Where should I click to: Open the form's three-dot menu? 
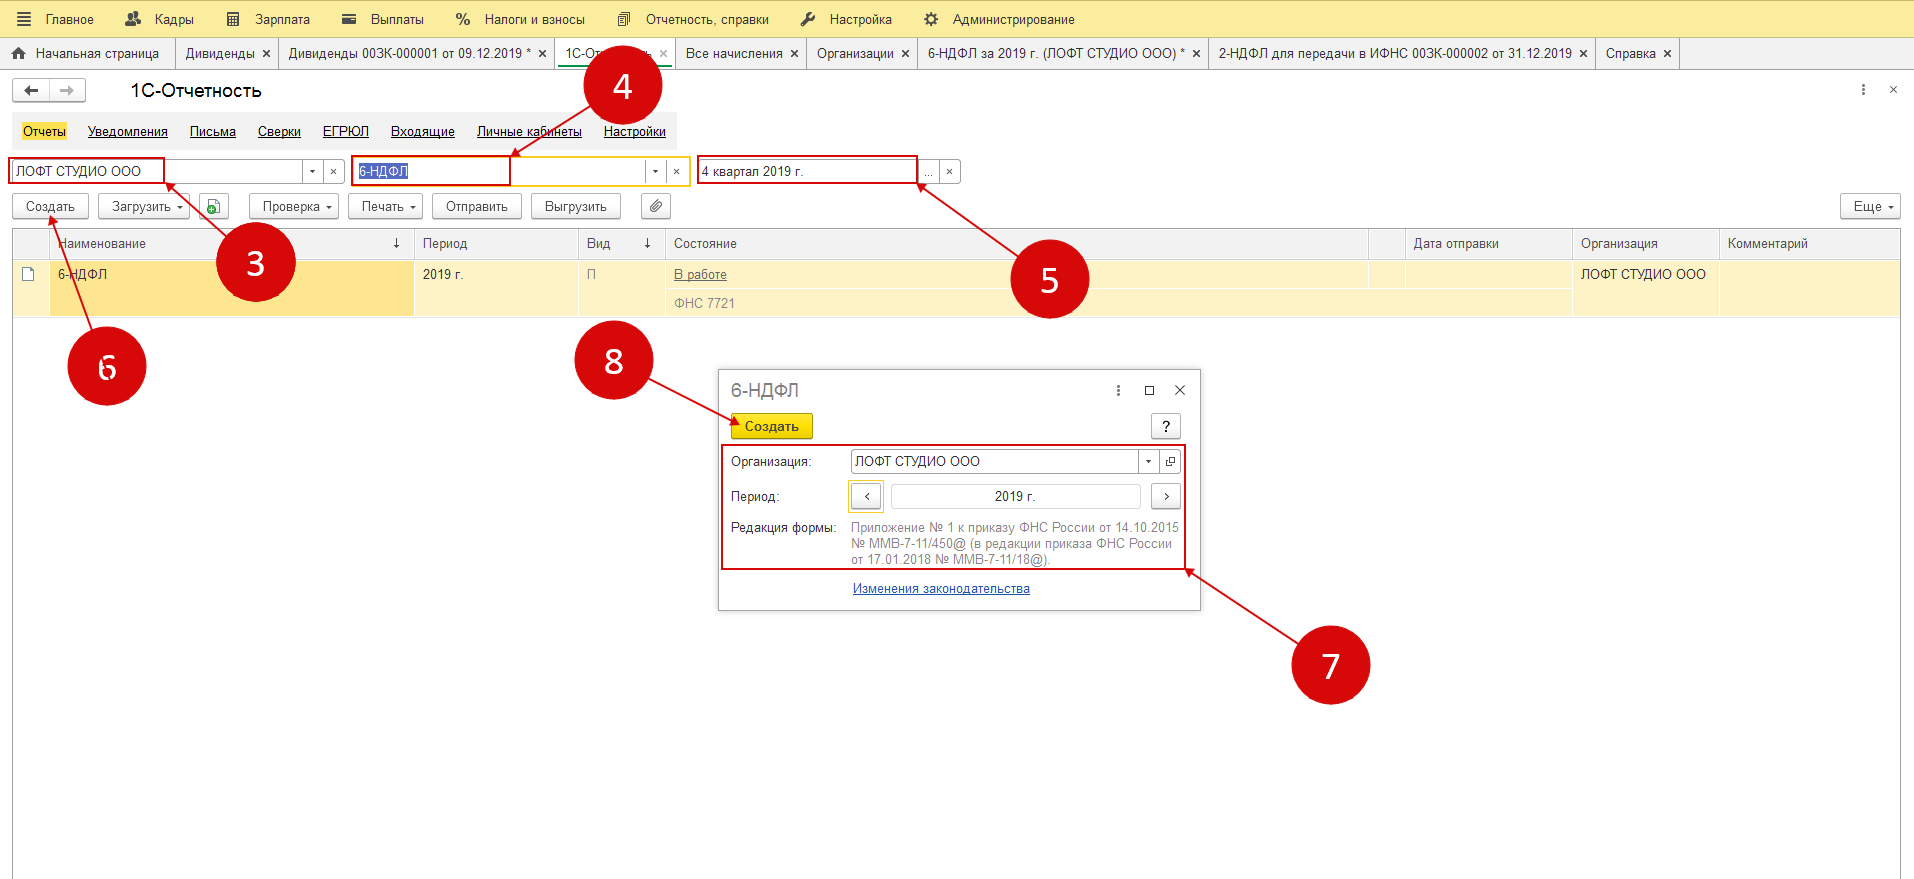(1863, 90)
